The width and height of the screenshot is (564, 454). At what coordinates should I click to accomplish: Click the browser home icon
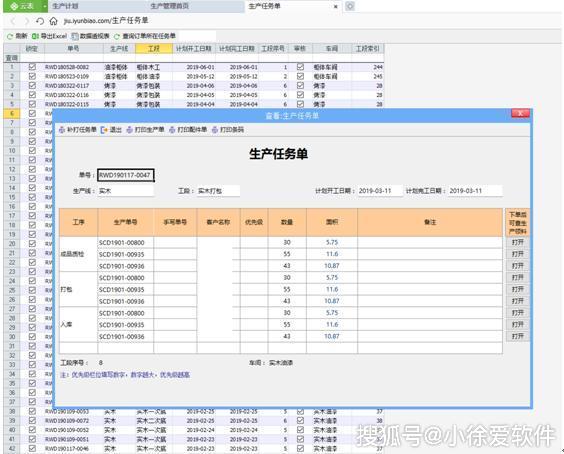[x=53, y=21]
